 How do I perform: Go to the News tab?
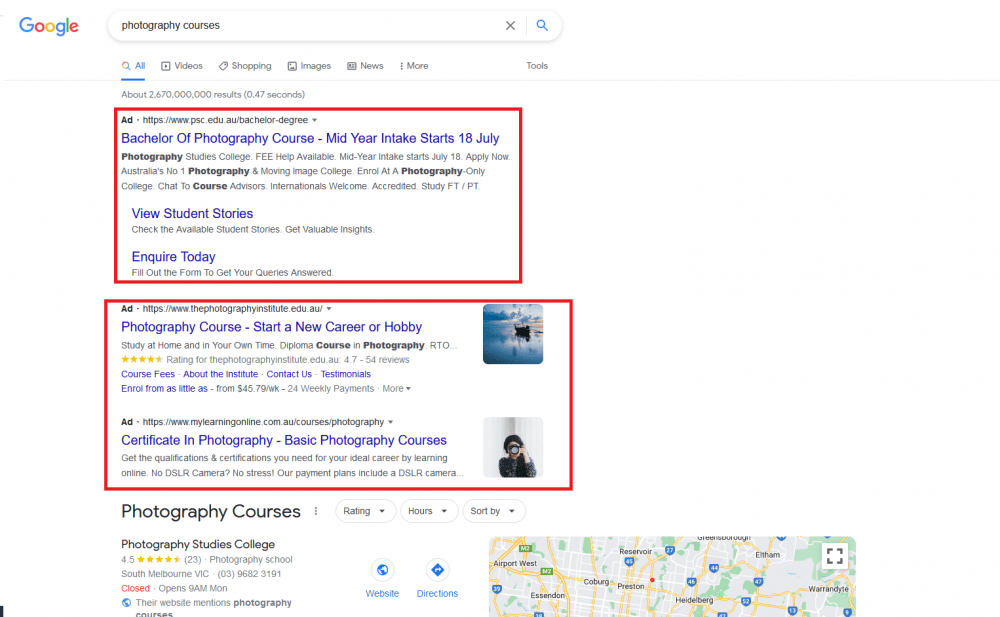coord(365,66)
